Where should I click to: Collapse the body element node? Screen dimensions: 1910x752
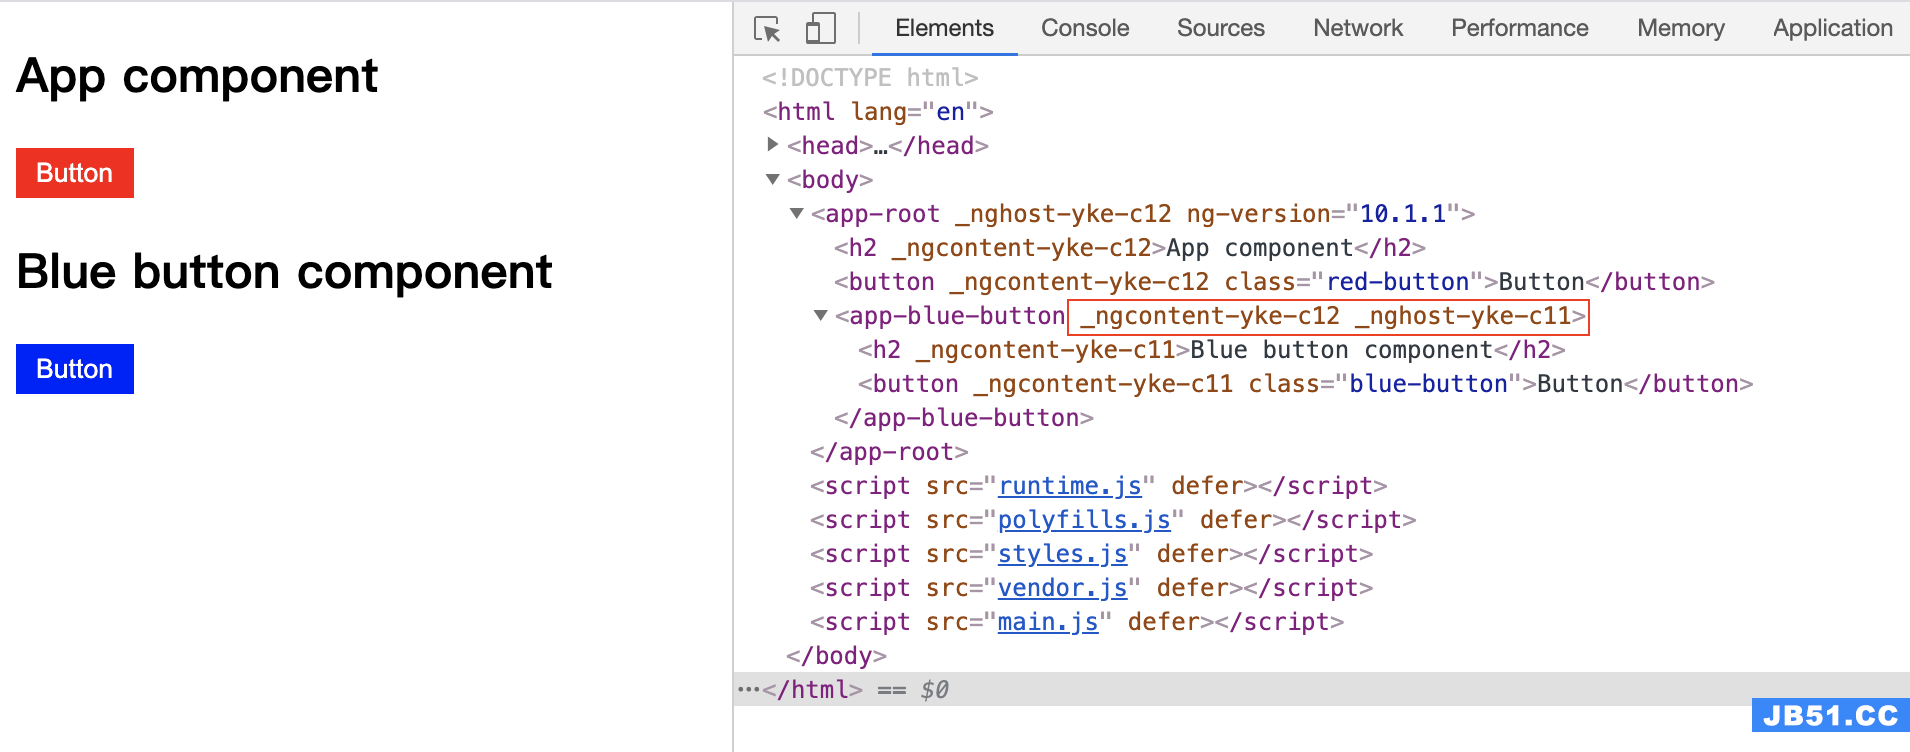(772, 179)
